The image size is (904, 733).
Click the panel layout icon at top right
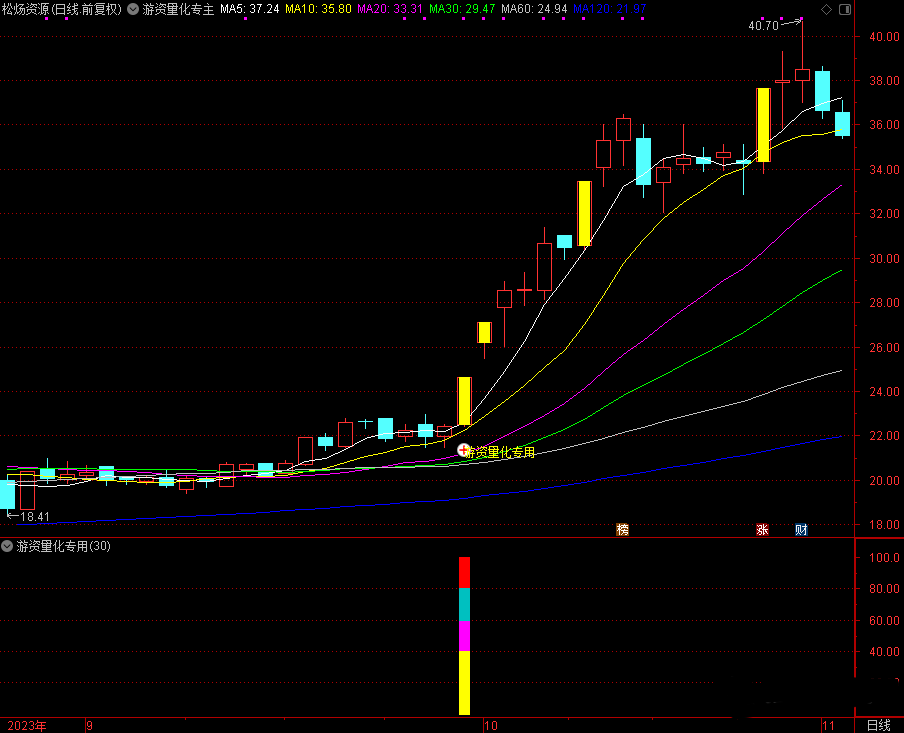tap(845, 9)
